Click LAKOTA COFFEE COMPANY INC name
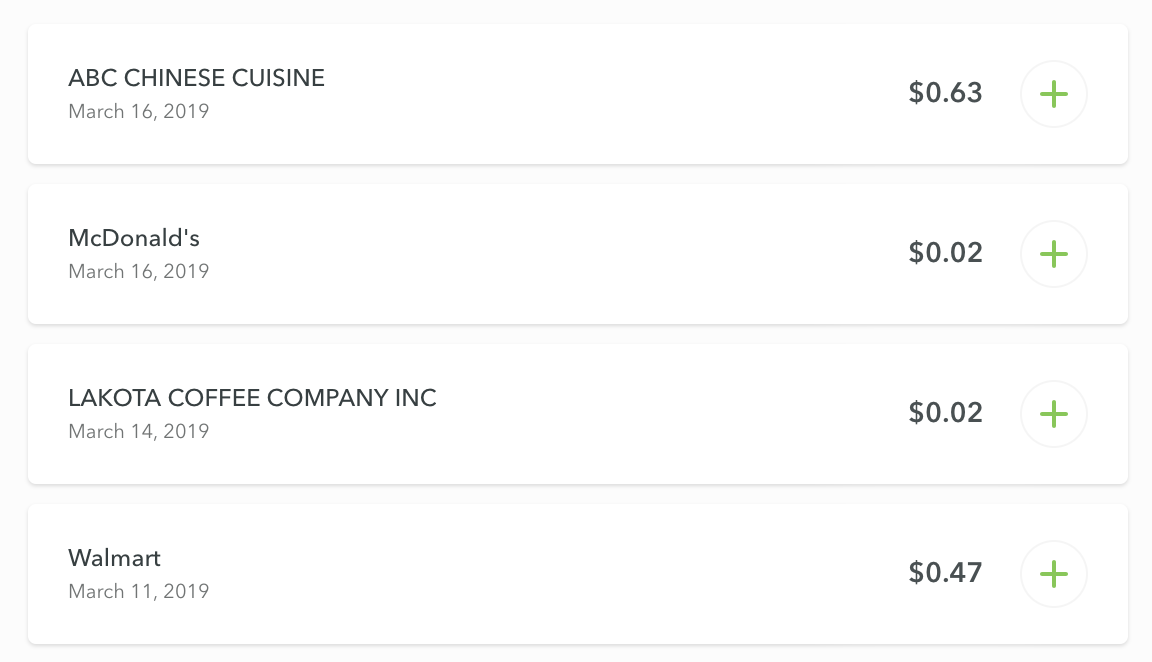 coord(252,398)
